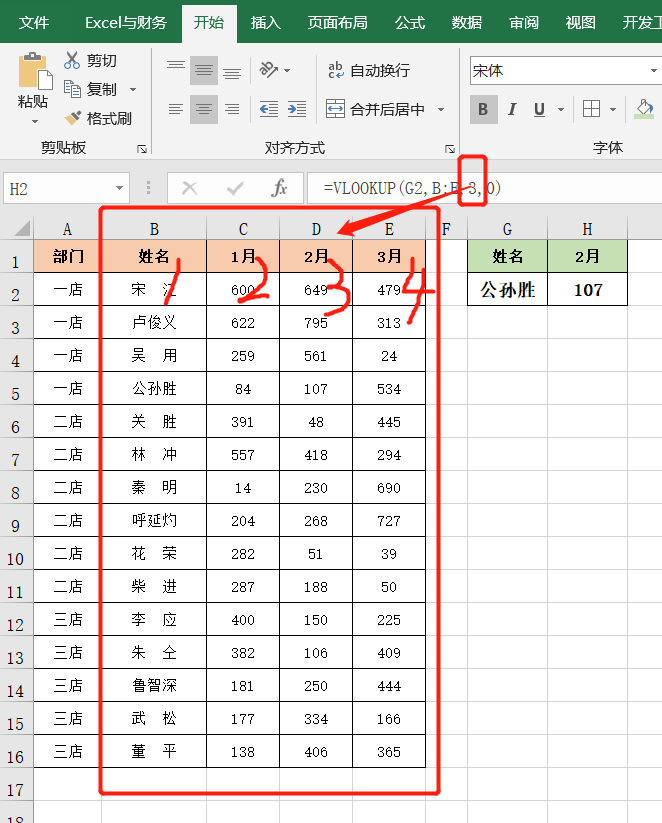This screenshot has width=662, height=823.
Task: Increase the cell indent
Action: (297, 109)
